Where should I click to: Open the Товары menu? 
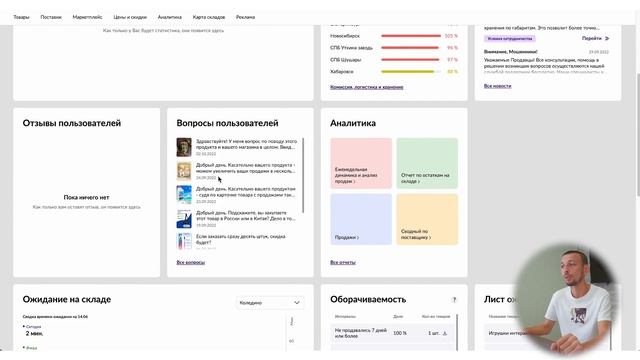coord(21,17)
